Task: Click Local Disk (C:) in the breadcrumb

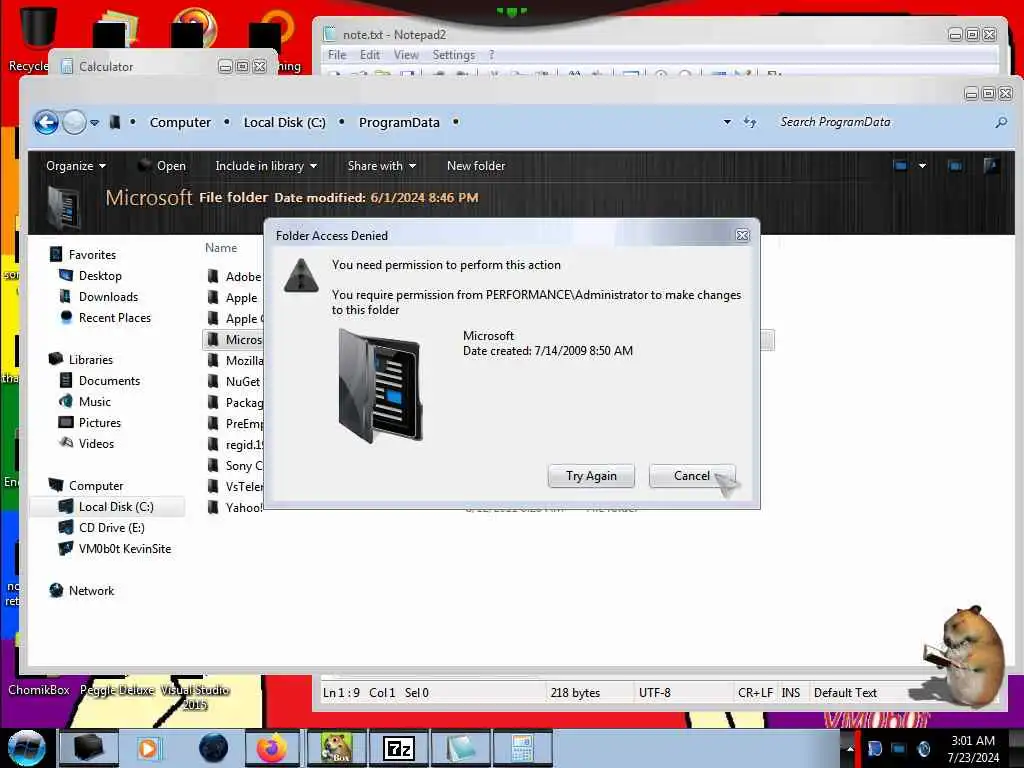Action: 284,122
